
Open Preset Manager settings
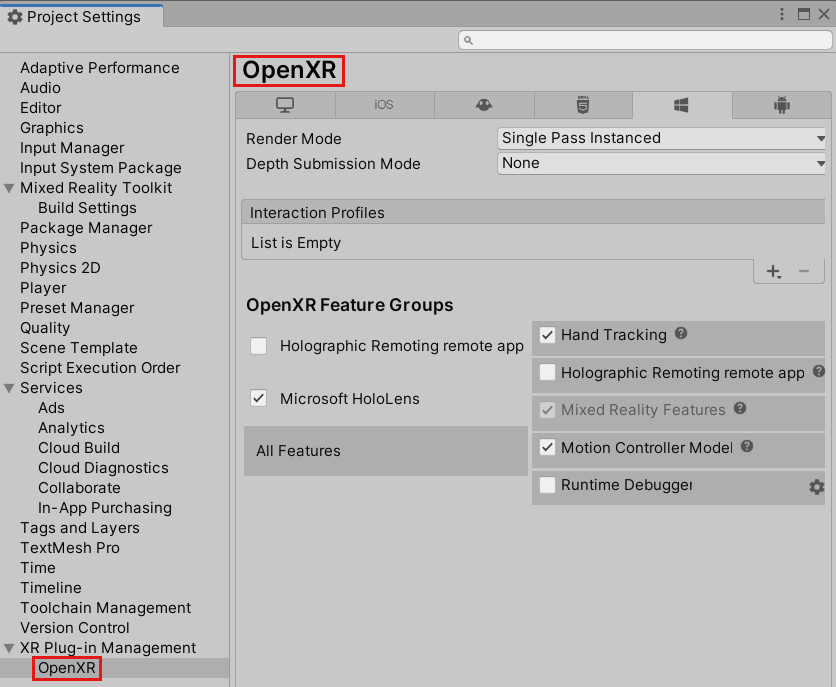pyautogui.click(x=77, y=308)
